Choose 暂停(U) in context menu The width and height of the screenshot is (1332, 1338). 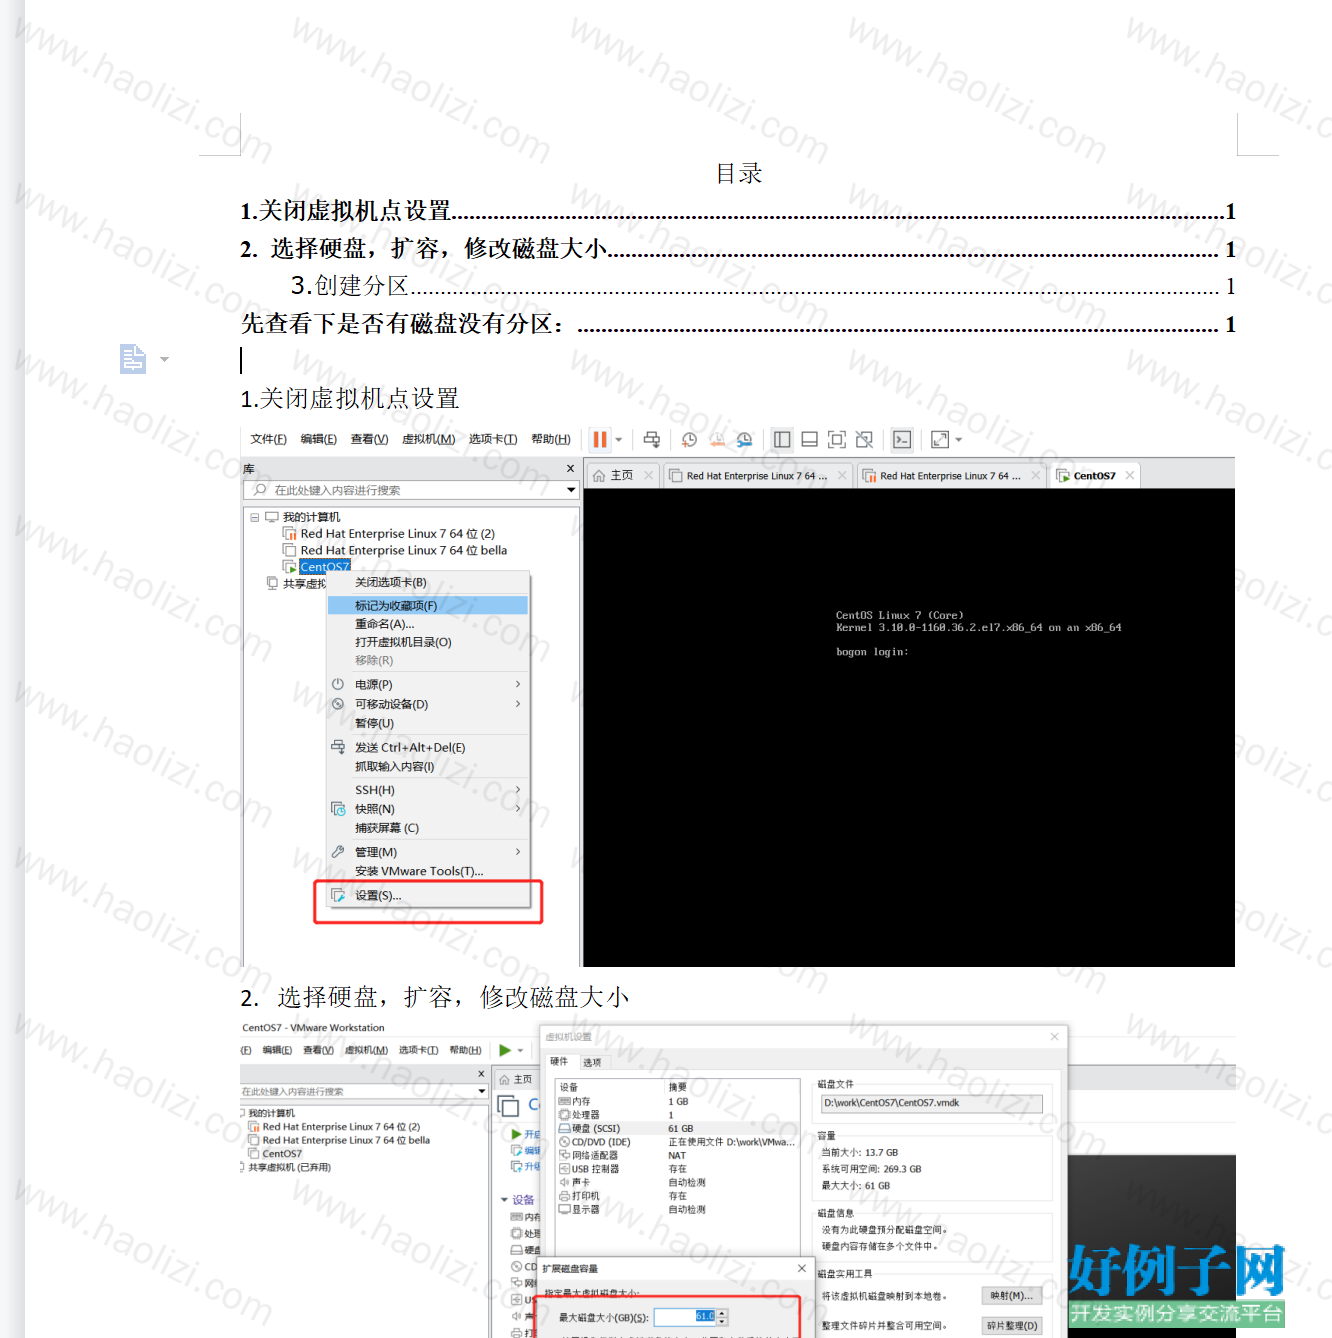pos(375,723)
